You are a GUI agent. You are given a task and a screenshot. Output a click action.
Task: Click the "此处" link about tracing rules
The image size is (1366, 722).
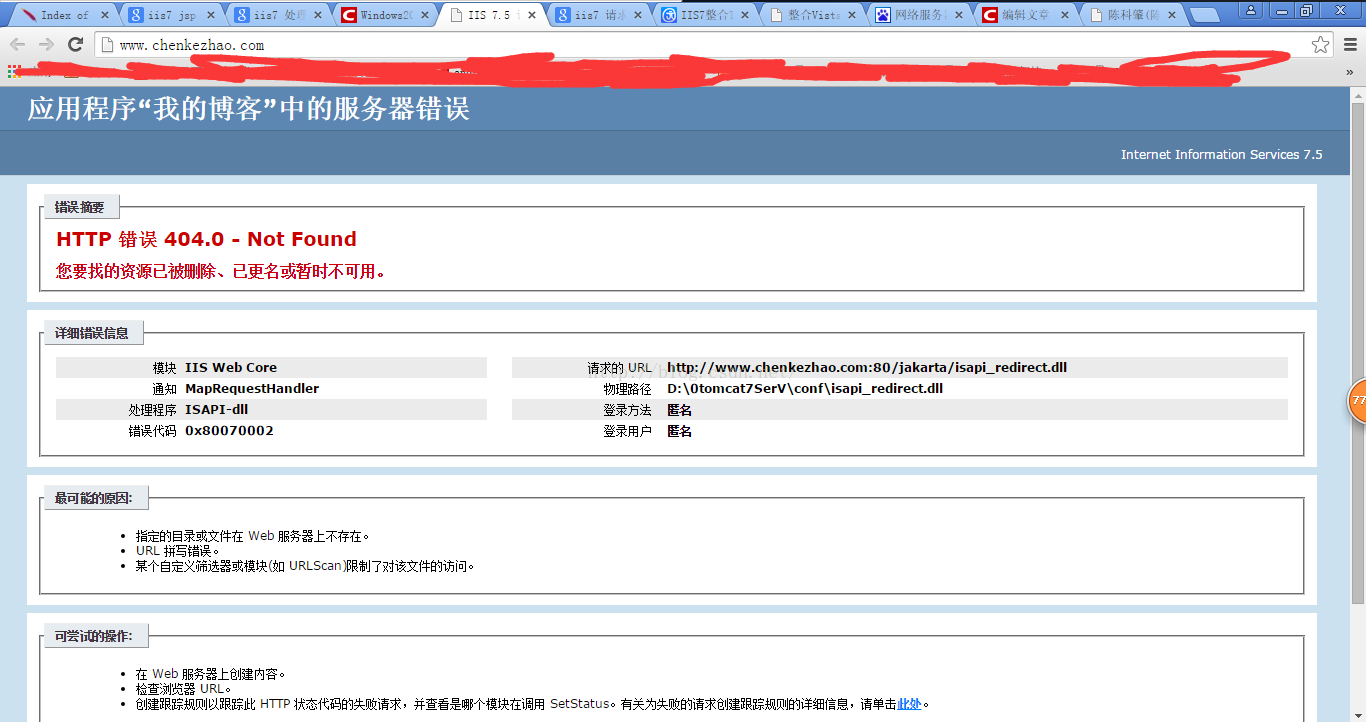click(x=909, y=704)
